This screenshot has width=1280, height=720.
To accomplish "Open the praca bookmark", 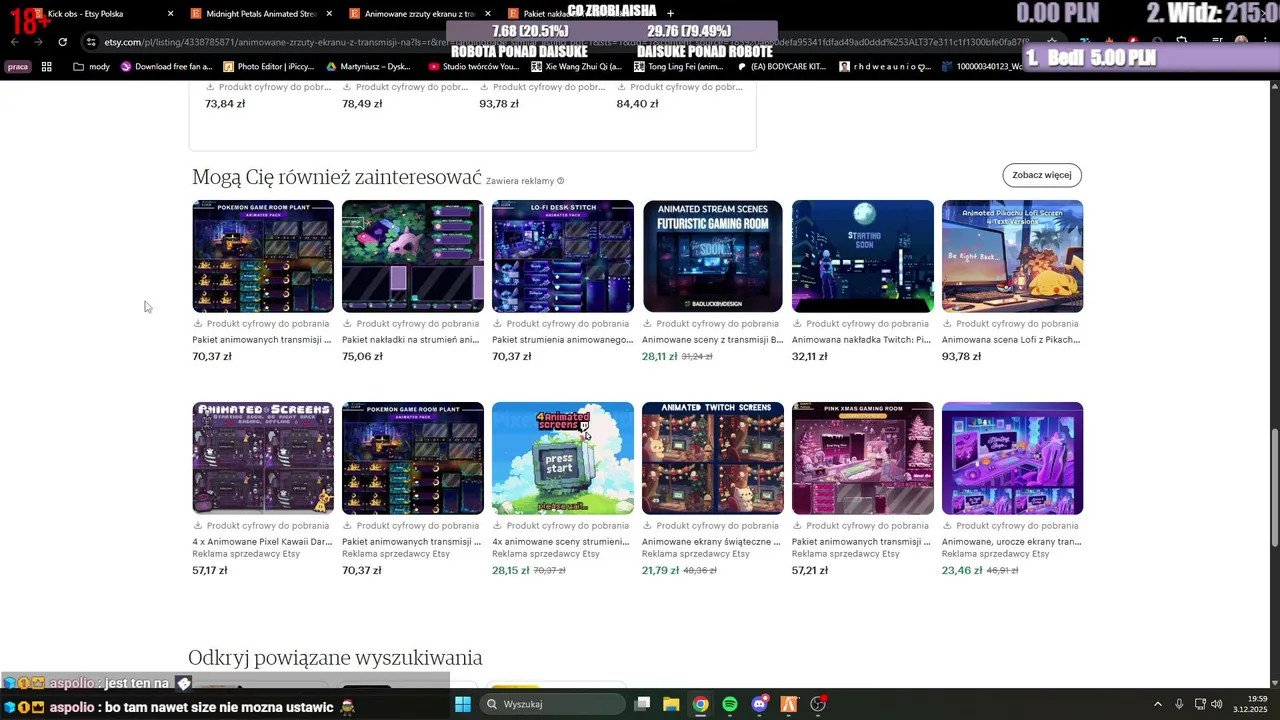I will pos(18,67).
